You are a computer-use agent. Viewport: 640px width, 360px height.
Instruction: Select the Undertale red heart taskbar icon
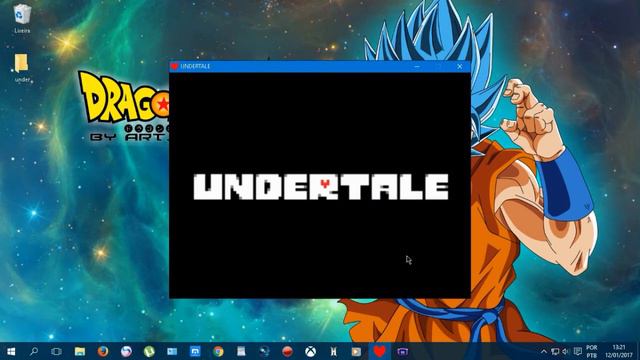(x=380, y=351)
